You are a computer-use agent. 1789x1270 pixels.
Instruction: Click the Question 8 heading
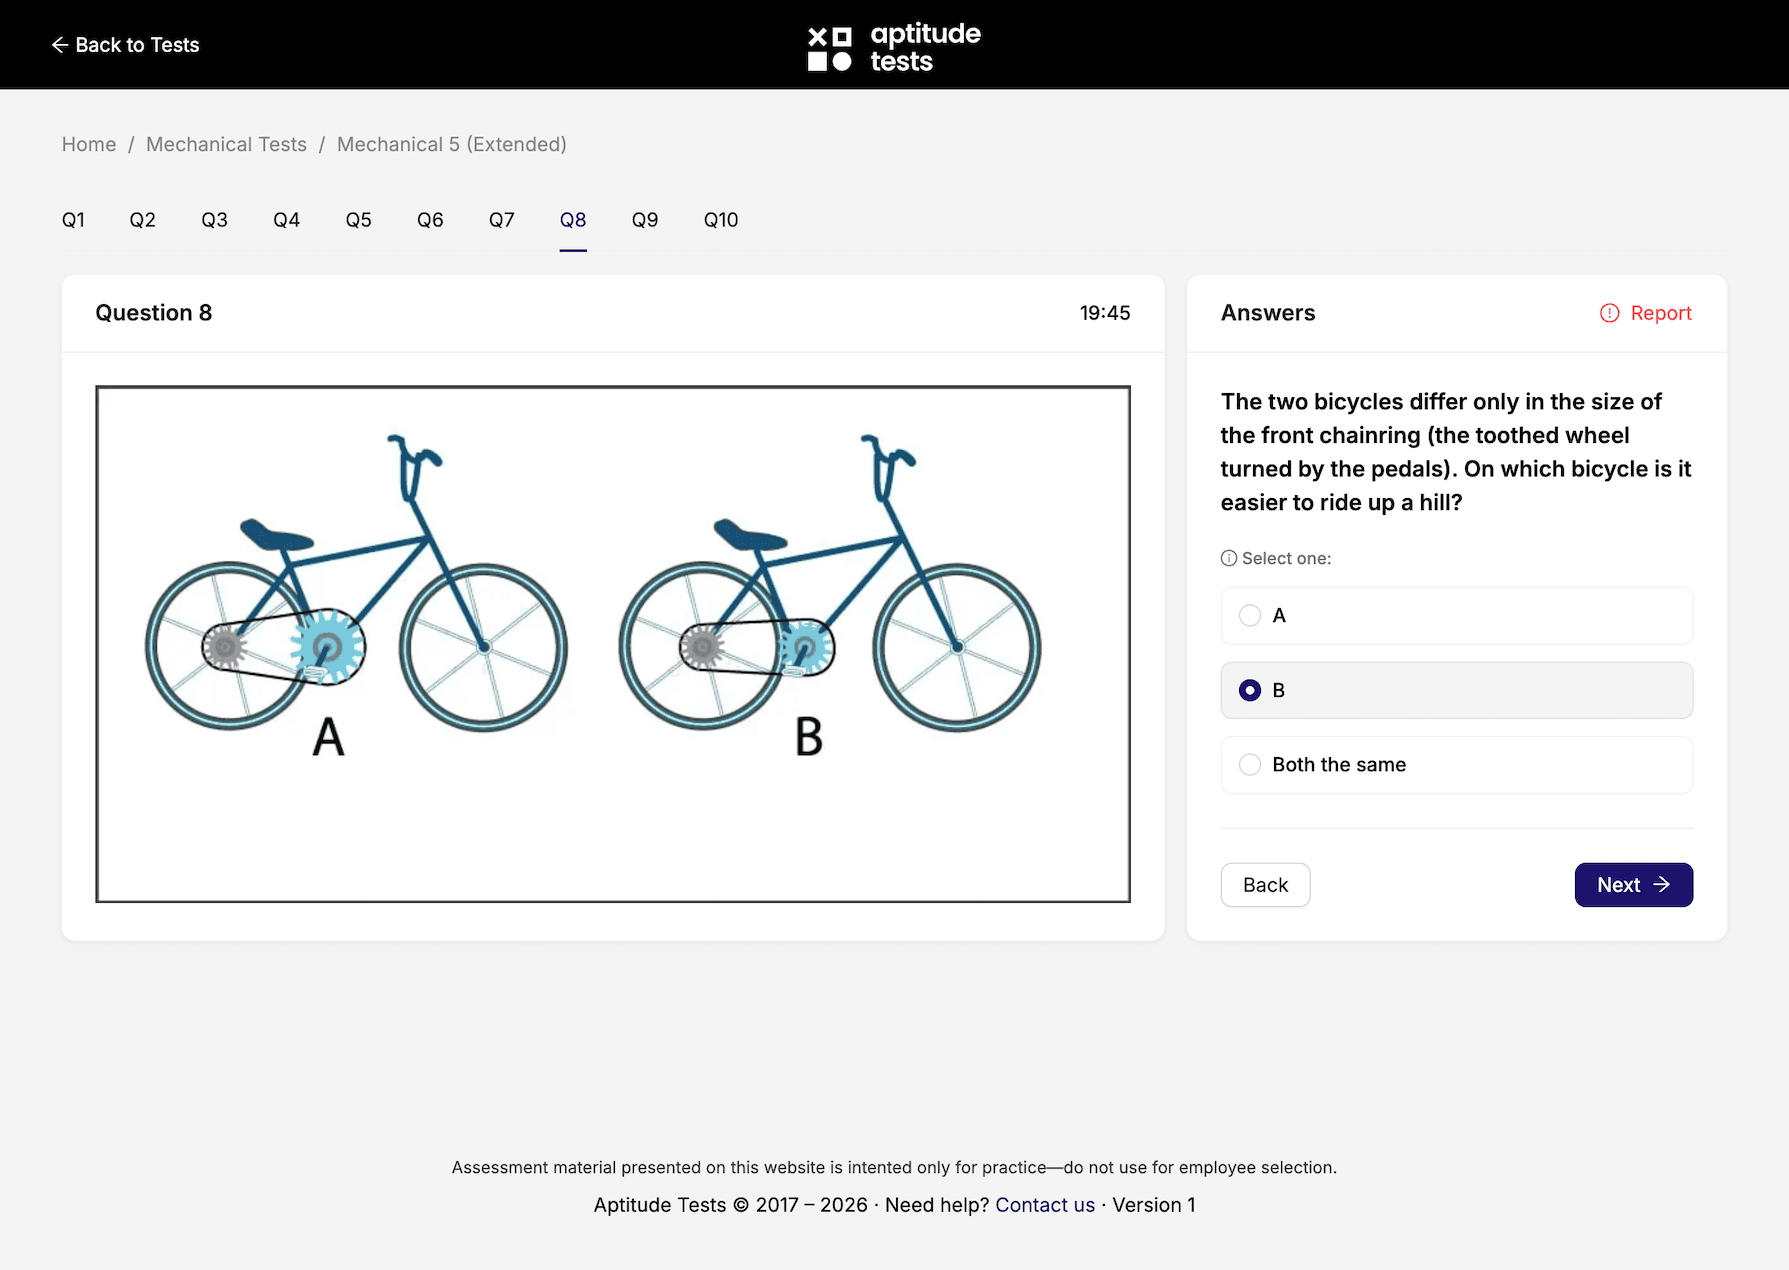click(154, 313)
